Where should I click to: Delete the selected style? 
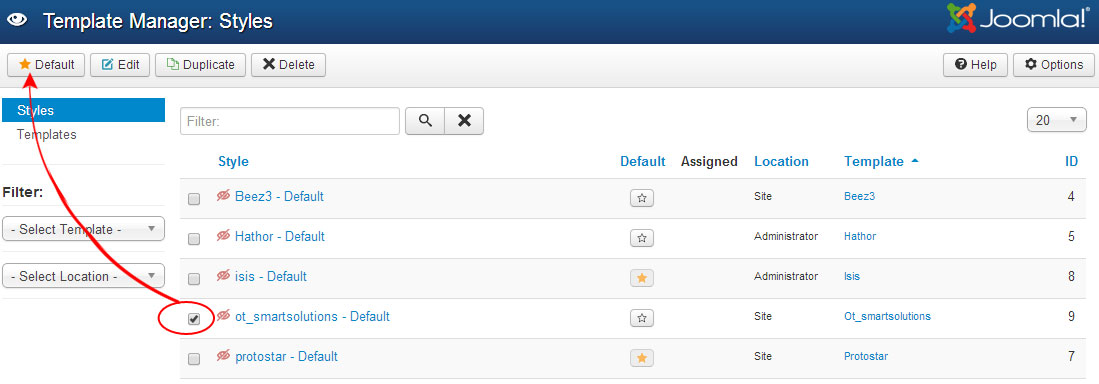coord(288,64)
